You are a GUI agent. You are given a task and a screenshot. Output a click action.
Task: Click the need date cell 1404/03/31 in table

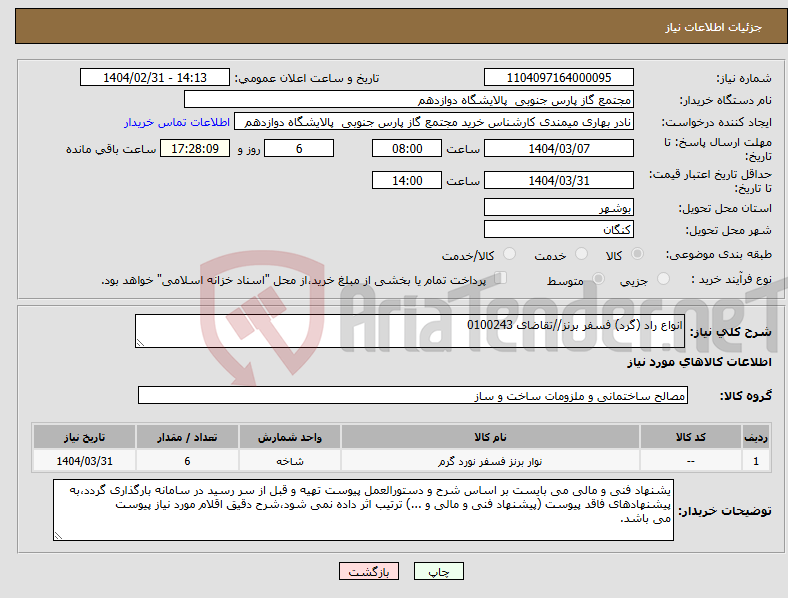(x=84, y=461)
